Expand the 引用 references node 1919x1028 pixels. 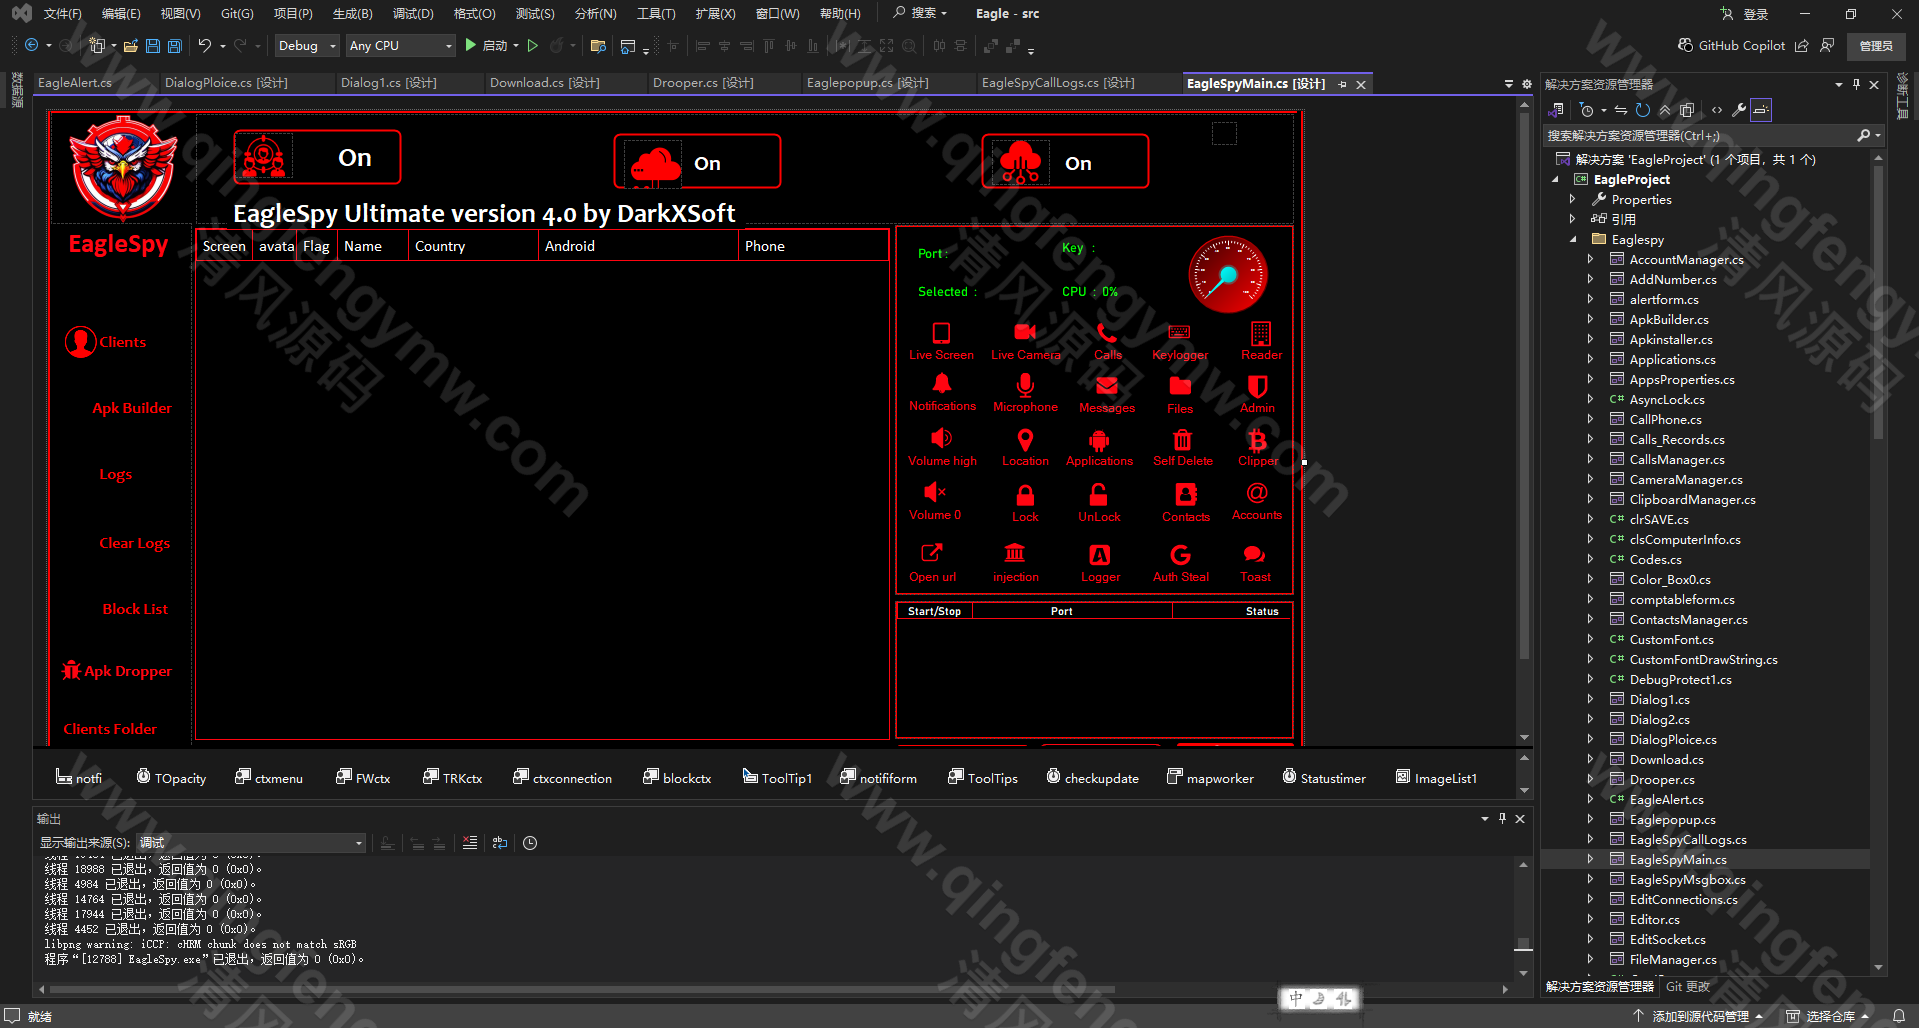coord(1573,219)
